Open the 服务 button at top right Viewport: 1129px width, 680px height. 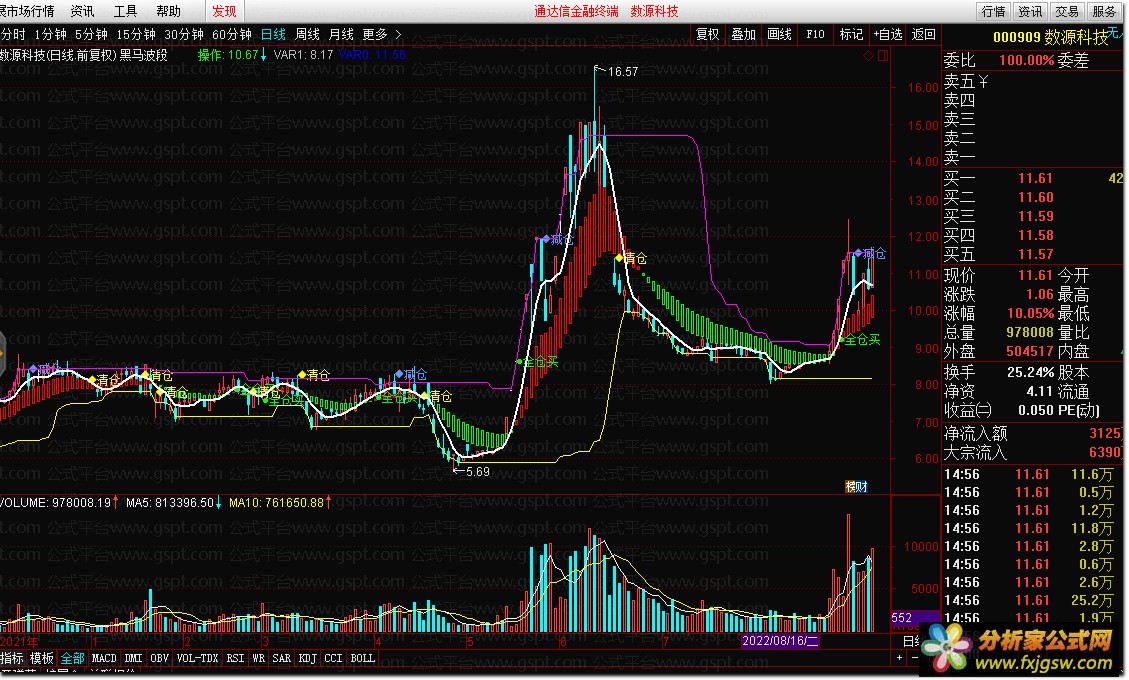pos(1104,11)
